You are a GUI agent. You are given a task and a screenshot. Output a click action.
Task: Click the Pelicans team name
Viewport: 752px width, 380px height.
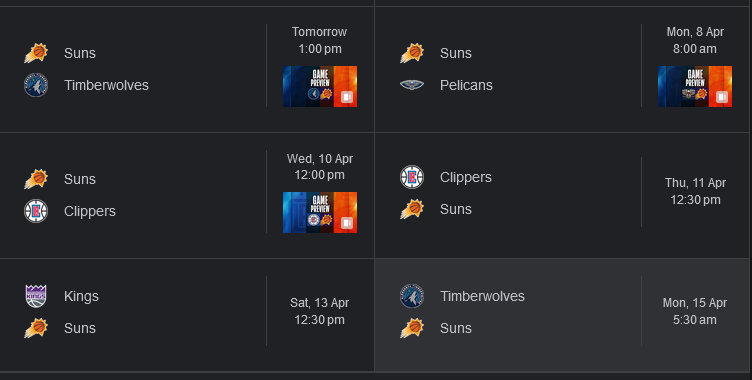(x=466, y=85)
